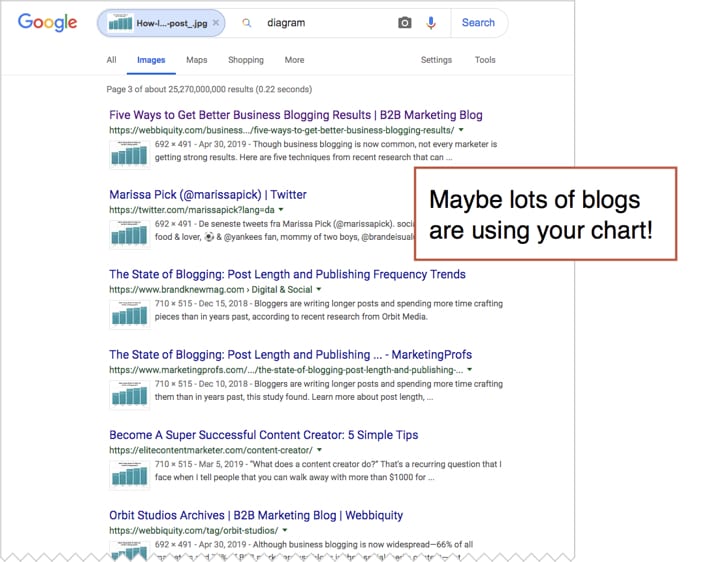
Task: Click the Search button
Action: coord(478,23)
